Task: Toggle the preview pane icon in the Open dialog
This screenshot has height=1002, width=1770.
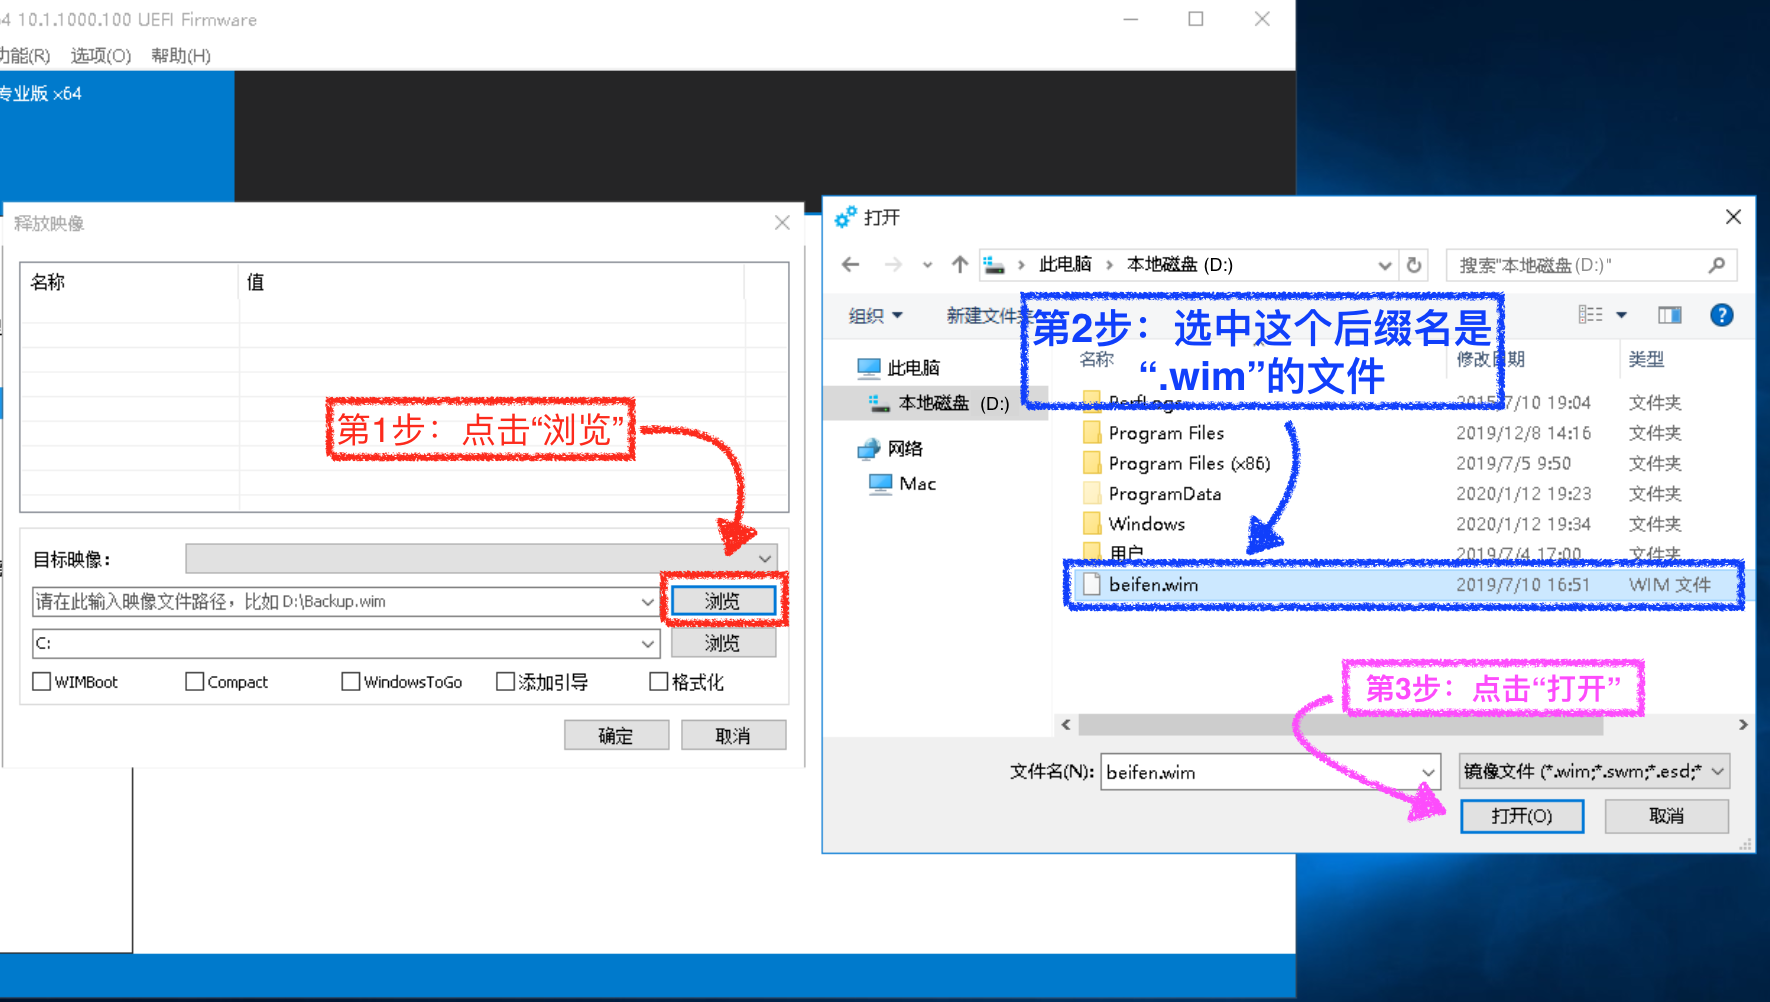Action: 1669,315
